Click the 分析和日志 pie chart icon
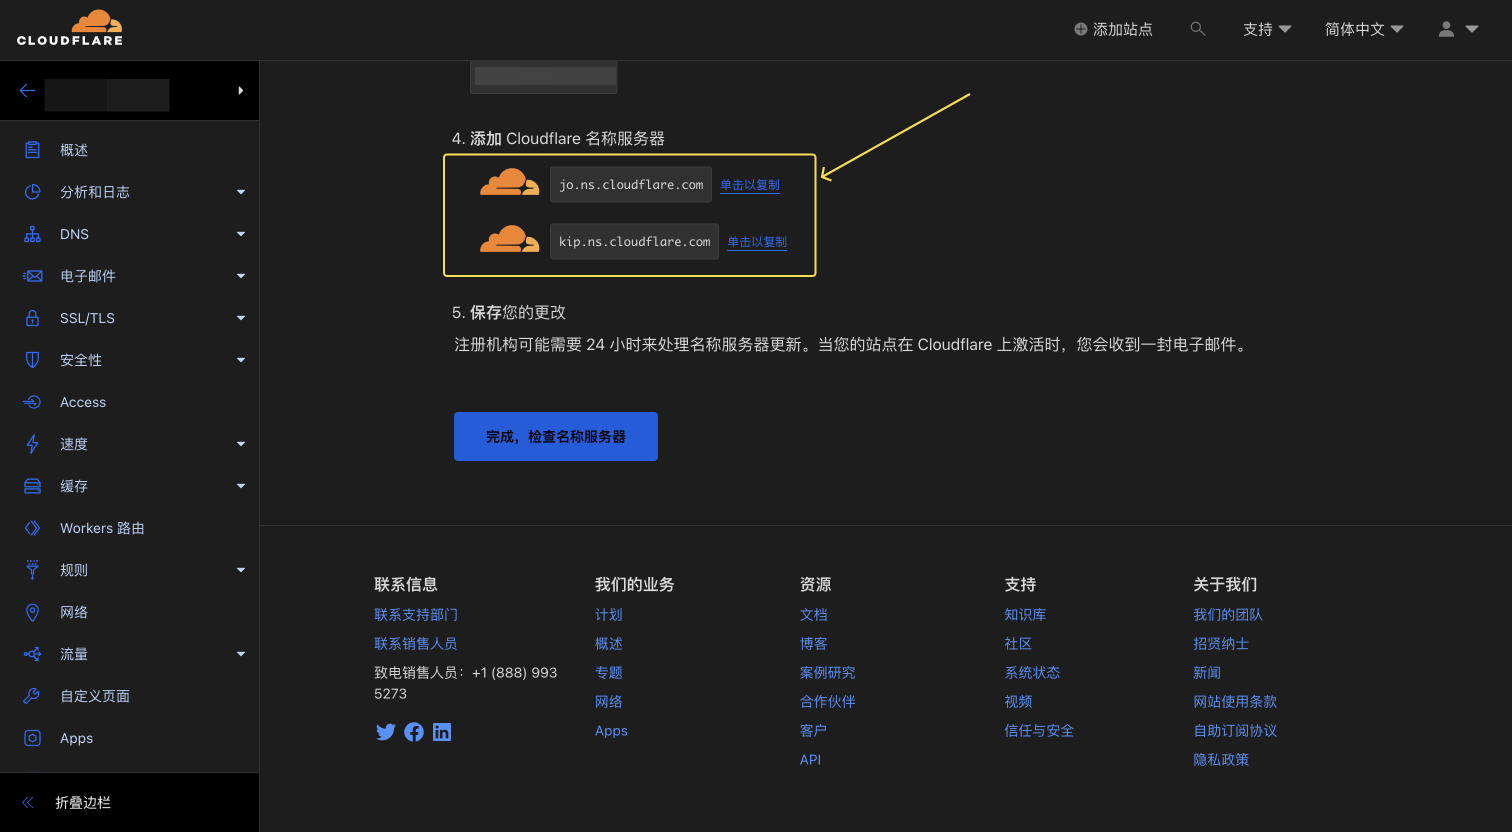 coord(33,192)
